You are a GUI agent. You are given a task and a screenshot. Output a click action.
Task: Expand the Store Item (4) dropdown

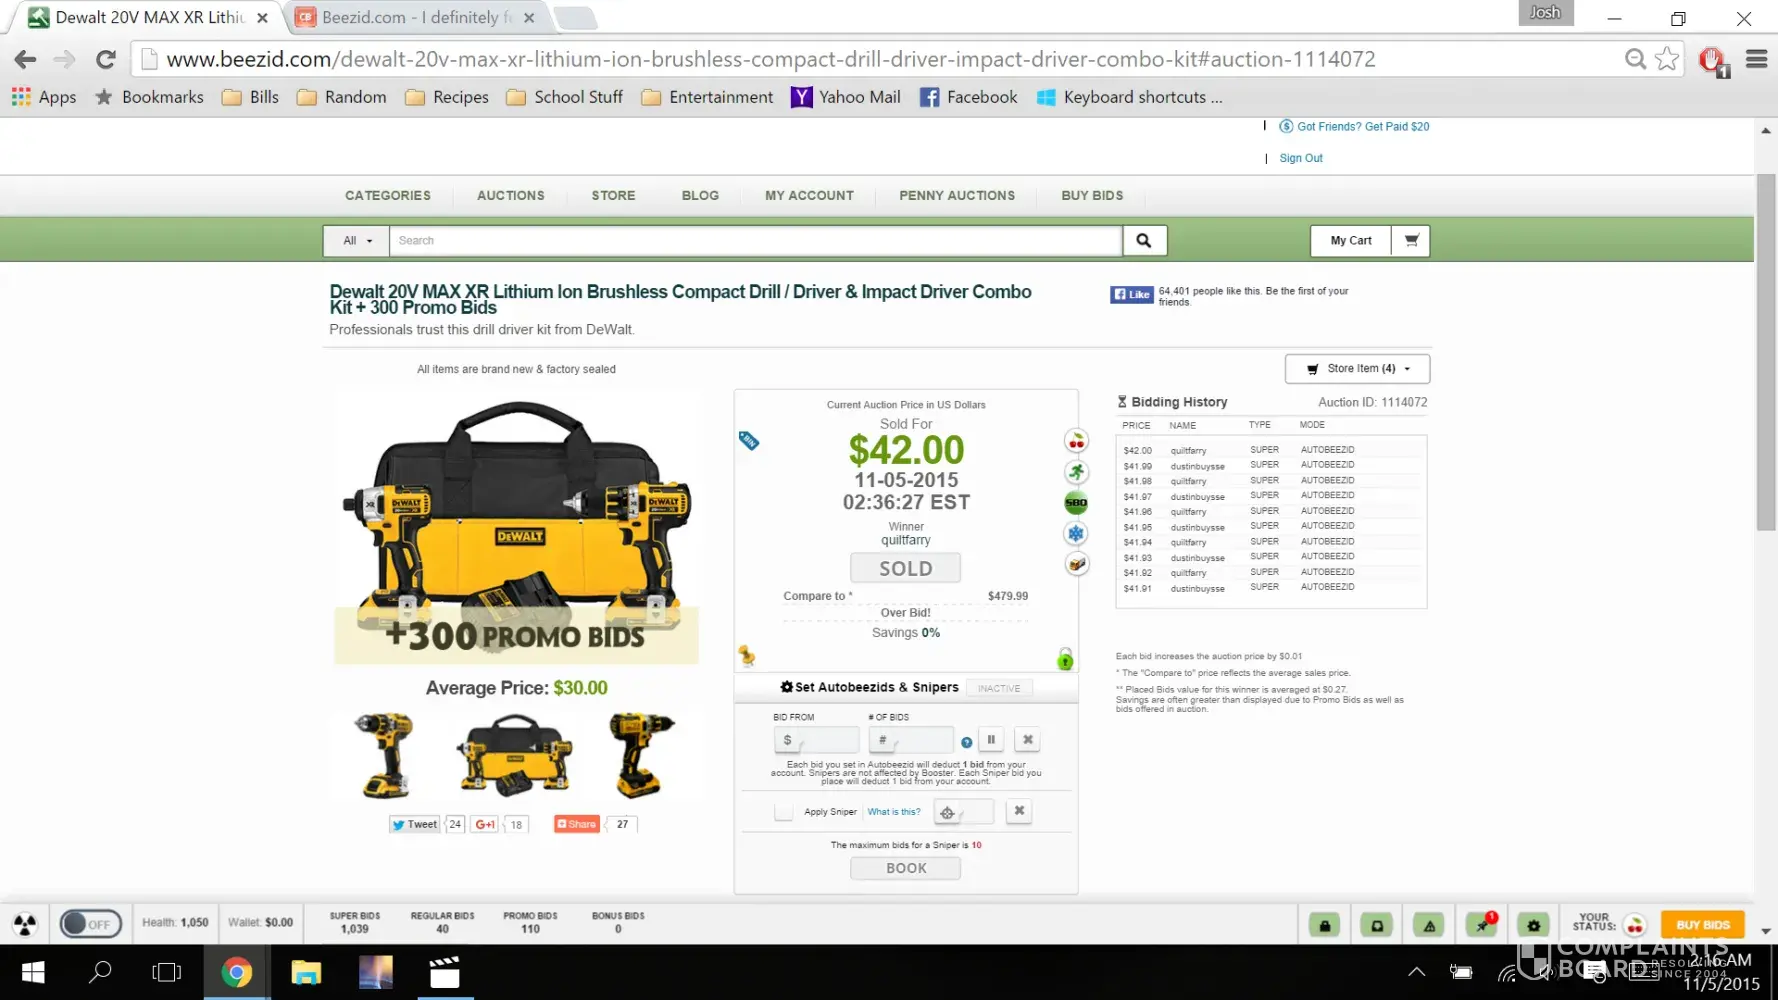click(1357, 369)
